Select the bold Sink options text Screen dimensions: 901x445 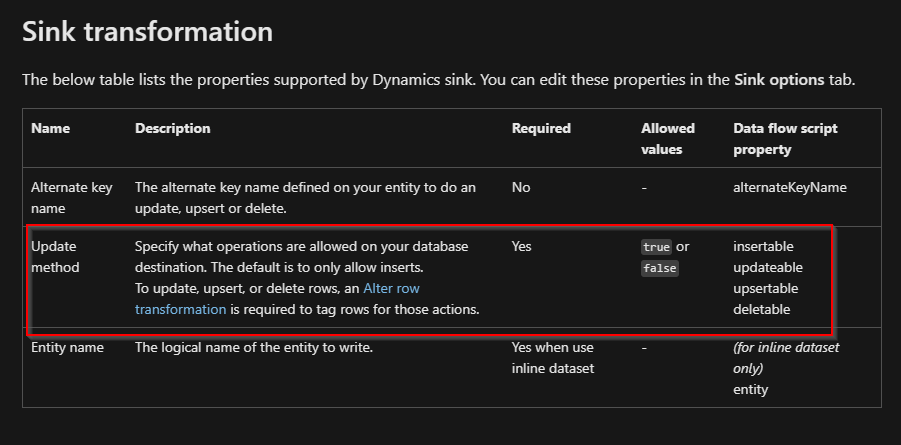point(779,80)
